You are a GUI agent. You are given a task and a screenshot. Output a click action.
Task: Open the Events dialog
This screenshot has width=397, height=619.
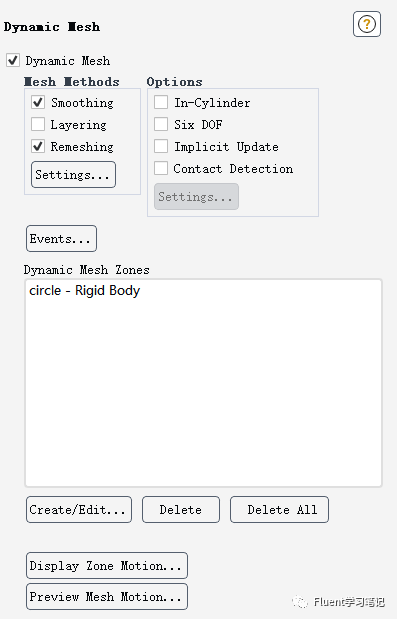coord(62,238)
